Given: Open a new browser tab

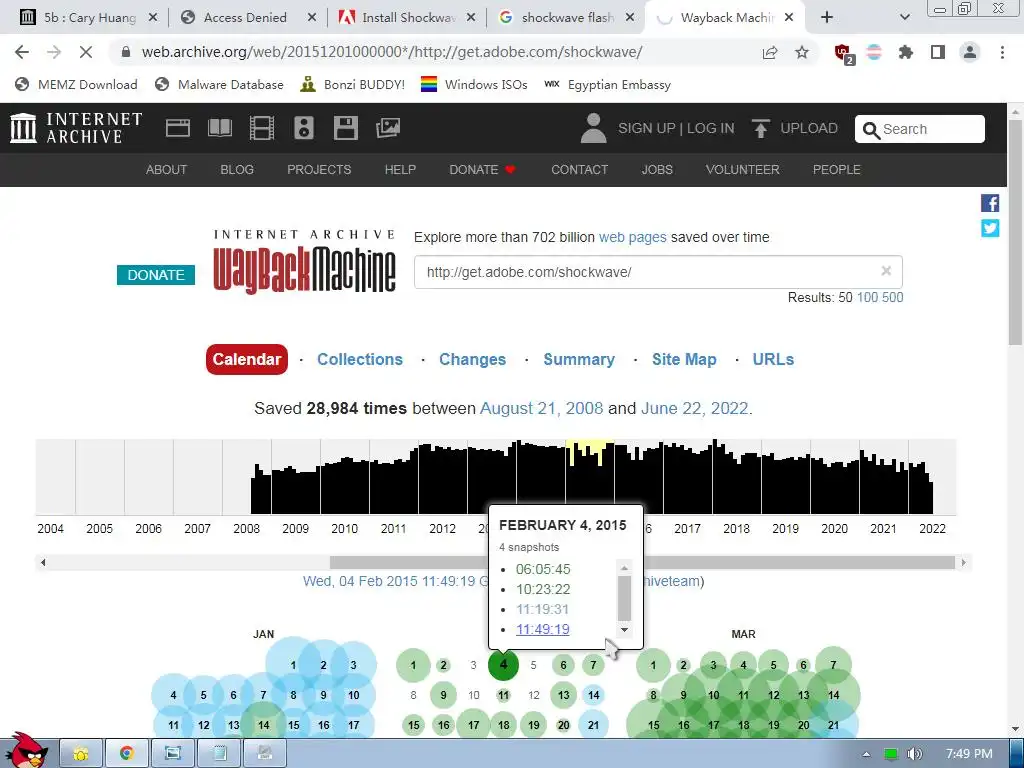Looking at the screenshot, I should point(827,18).
